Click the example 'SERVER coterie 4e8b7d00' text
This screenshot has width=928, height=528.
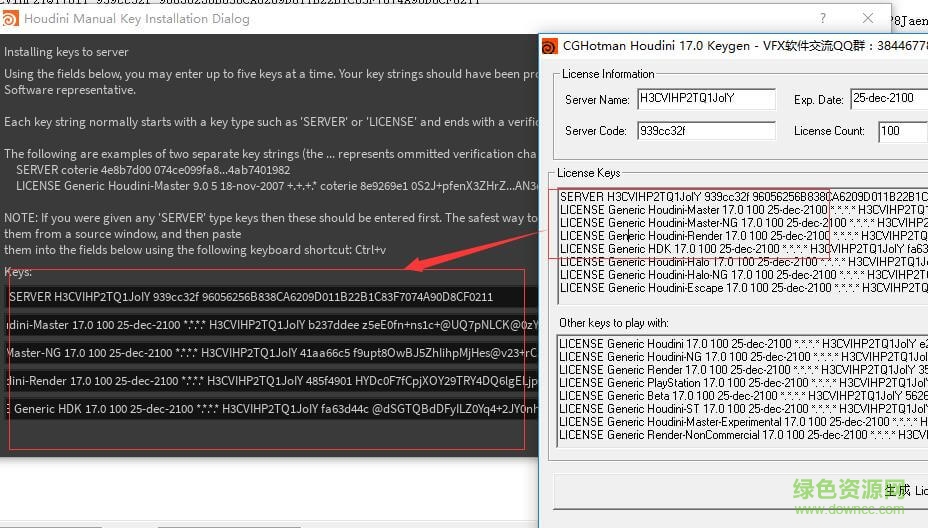click(153, 170)
